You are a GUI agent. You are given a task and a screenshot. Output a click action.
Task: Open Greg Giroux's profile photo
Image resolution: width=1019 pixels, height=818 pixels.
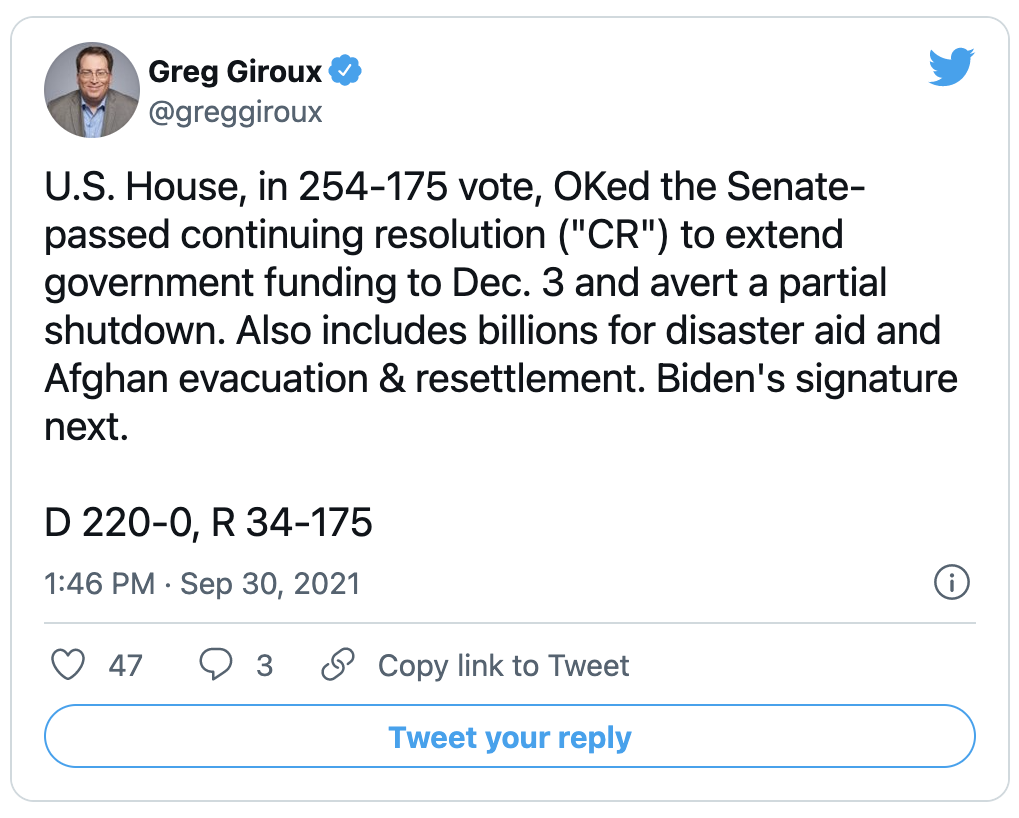pyautogui.click(x=92, y=90)
